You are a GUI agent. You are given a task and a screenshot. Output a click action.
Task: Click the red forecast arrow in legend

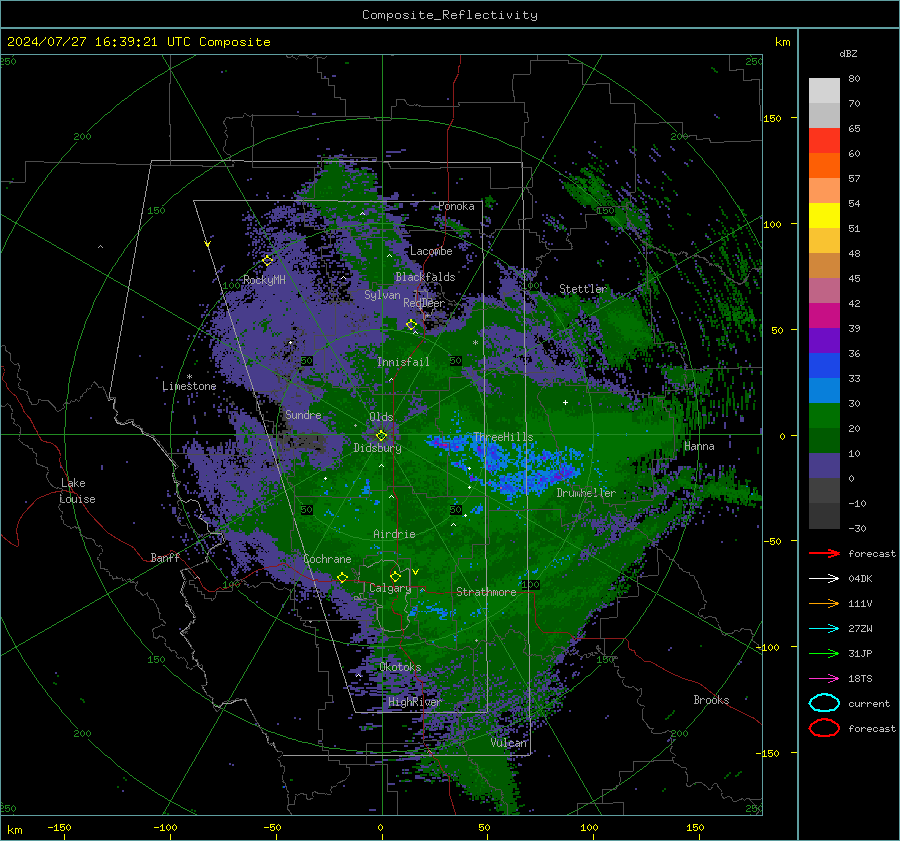pyautogui.click(x=824, y=553)
